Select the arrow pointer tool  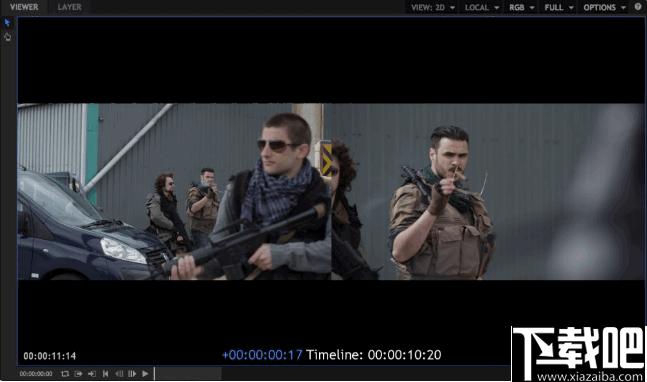coord(7,22)
